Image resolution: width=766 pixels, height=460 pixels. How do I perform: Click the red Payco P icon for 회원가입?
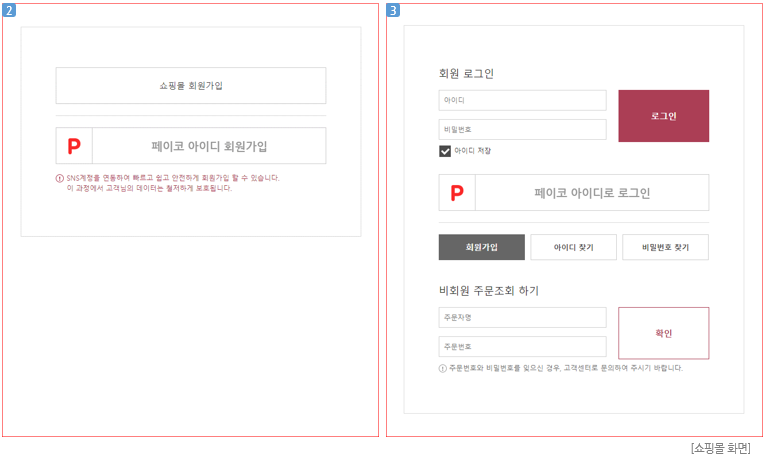pyautogui.click(x=73, y=146)
